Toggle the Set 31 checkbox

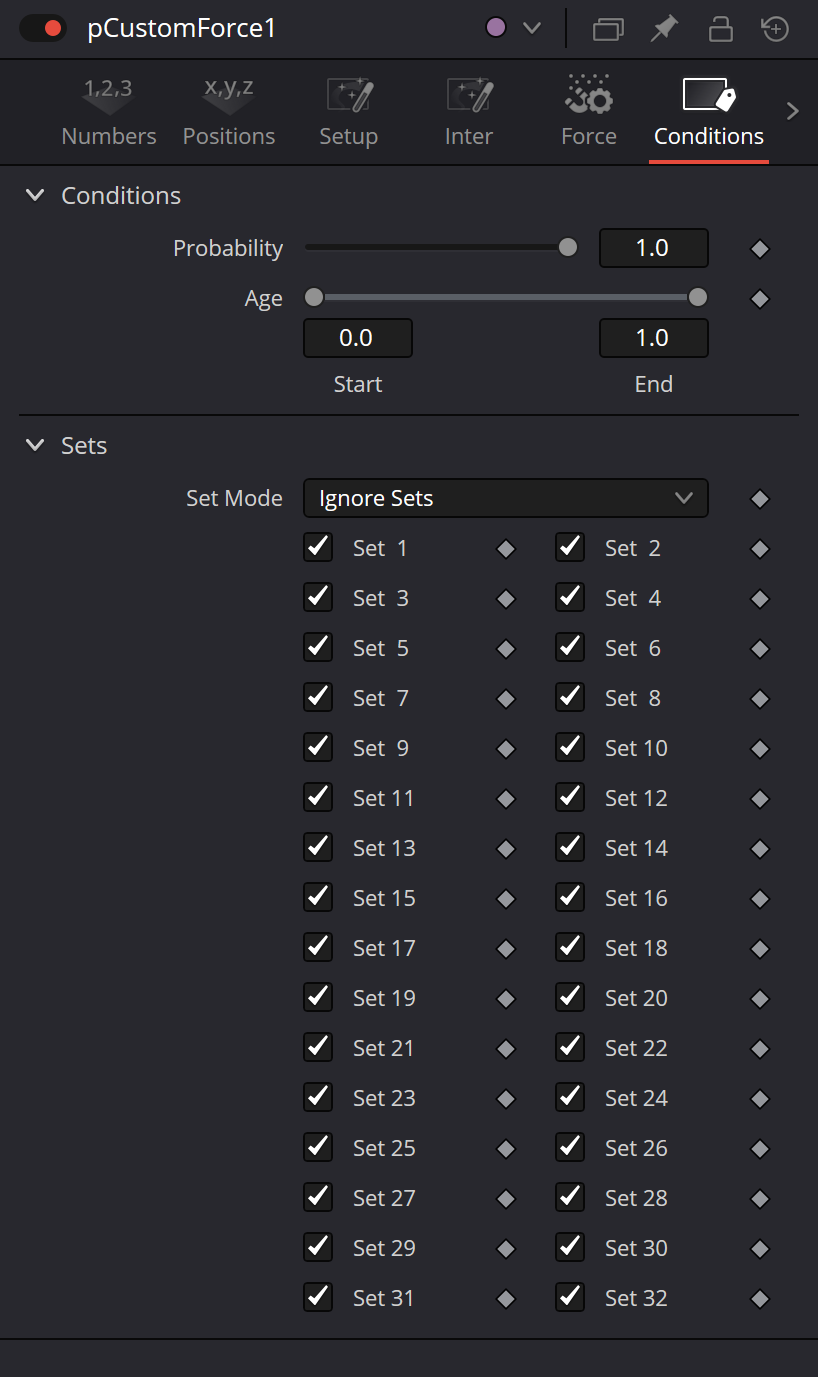click(x=318, y=1297)
